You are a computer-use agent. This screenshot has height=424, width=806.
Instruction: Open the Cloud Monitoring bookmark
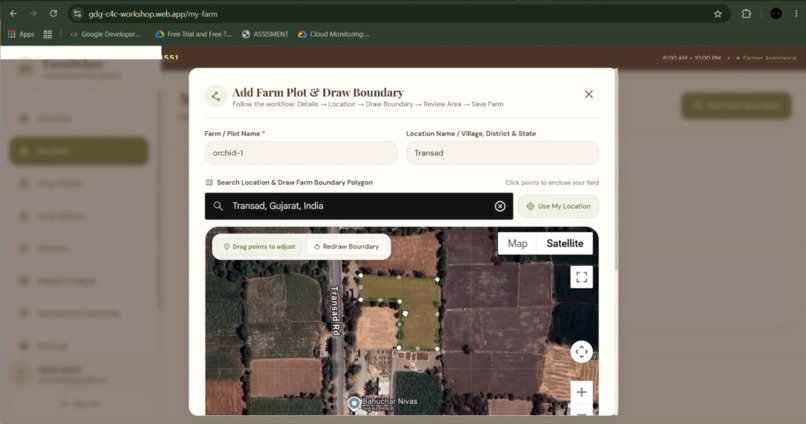pos(333,34)
